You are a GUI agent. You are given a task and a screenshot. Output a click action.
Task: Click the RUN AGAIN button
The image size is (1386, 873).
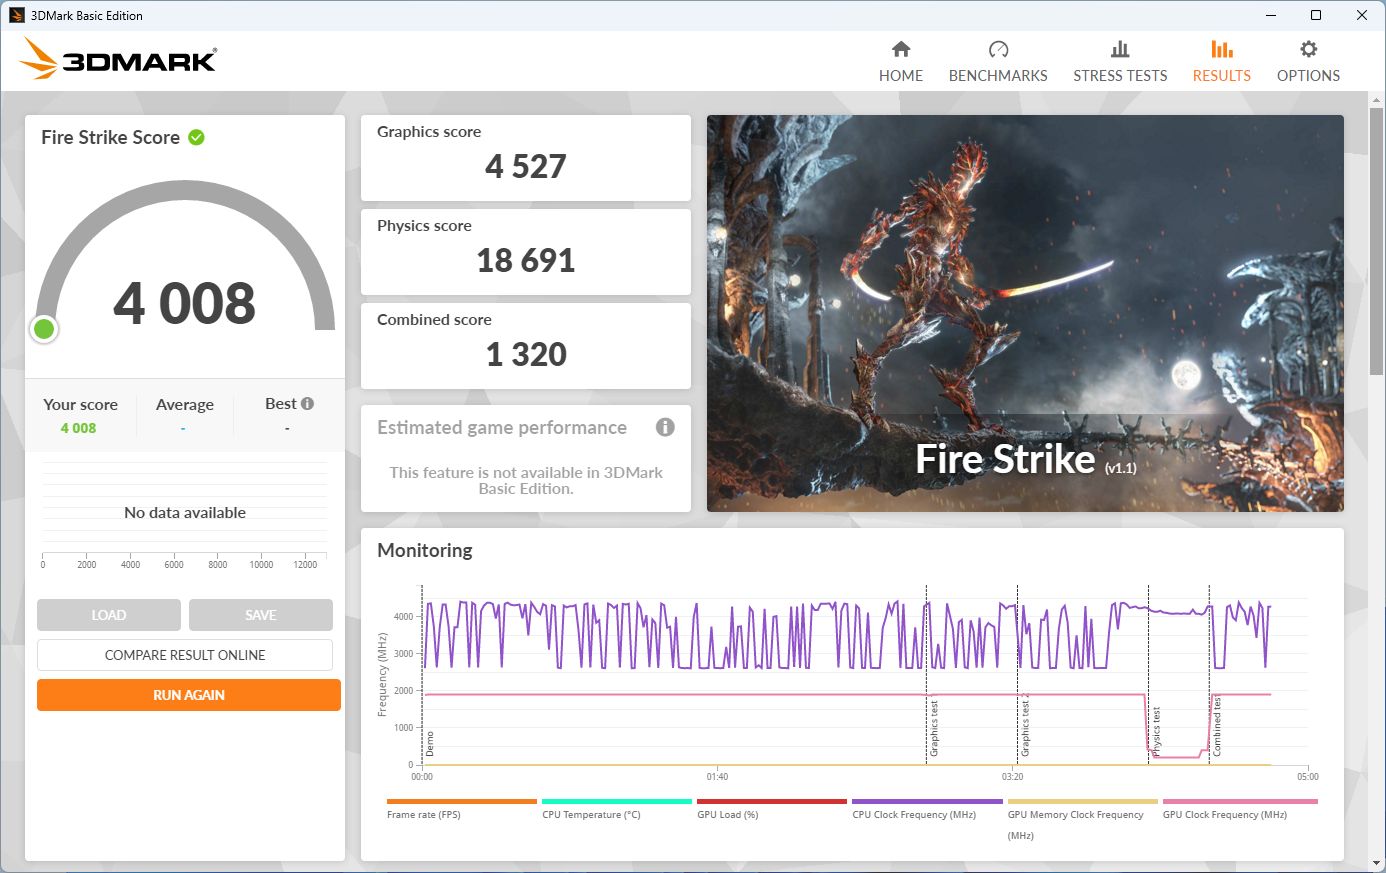[189, 695]
